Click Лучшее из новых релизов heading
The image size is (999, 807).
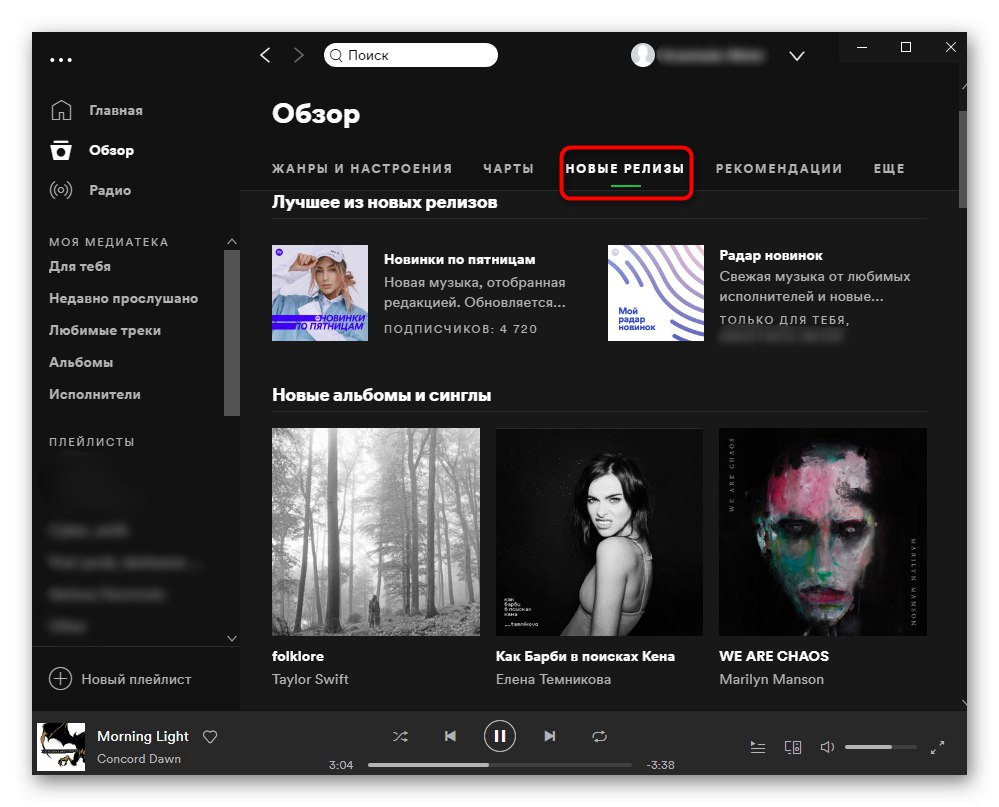coord(384,203)
